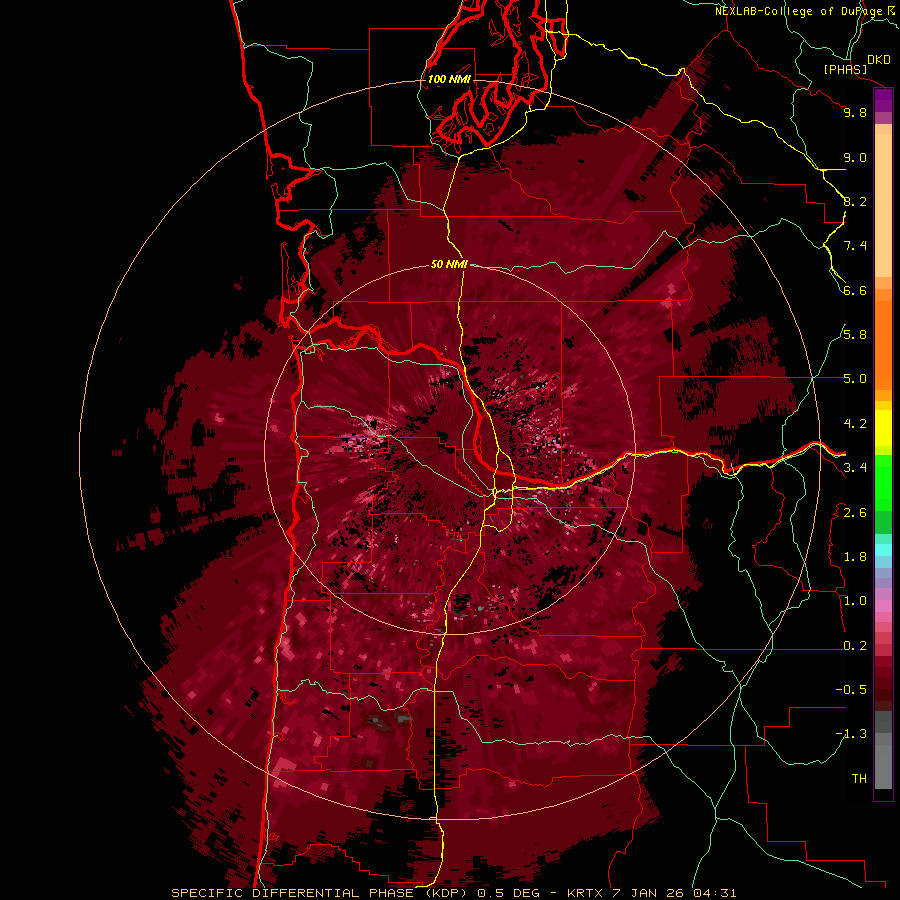The width and height of the screenshot is (900, 900).
Task: Click the purple top segment of the color bar
Action: (883, 100)
